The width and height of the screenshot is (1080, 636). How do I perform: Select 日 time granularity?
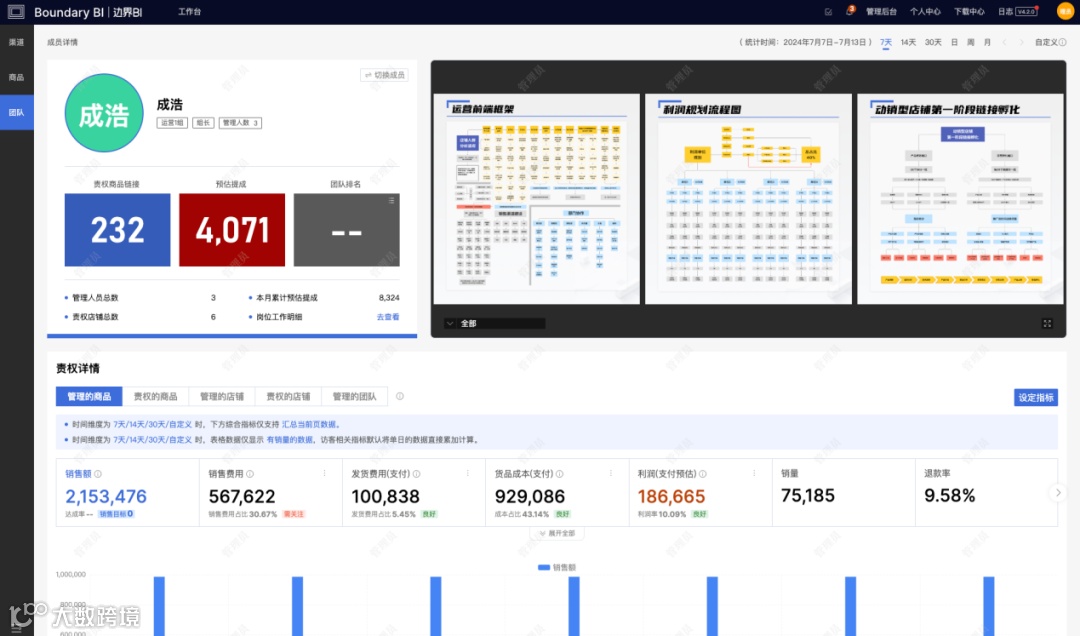tap(954, 42)
